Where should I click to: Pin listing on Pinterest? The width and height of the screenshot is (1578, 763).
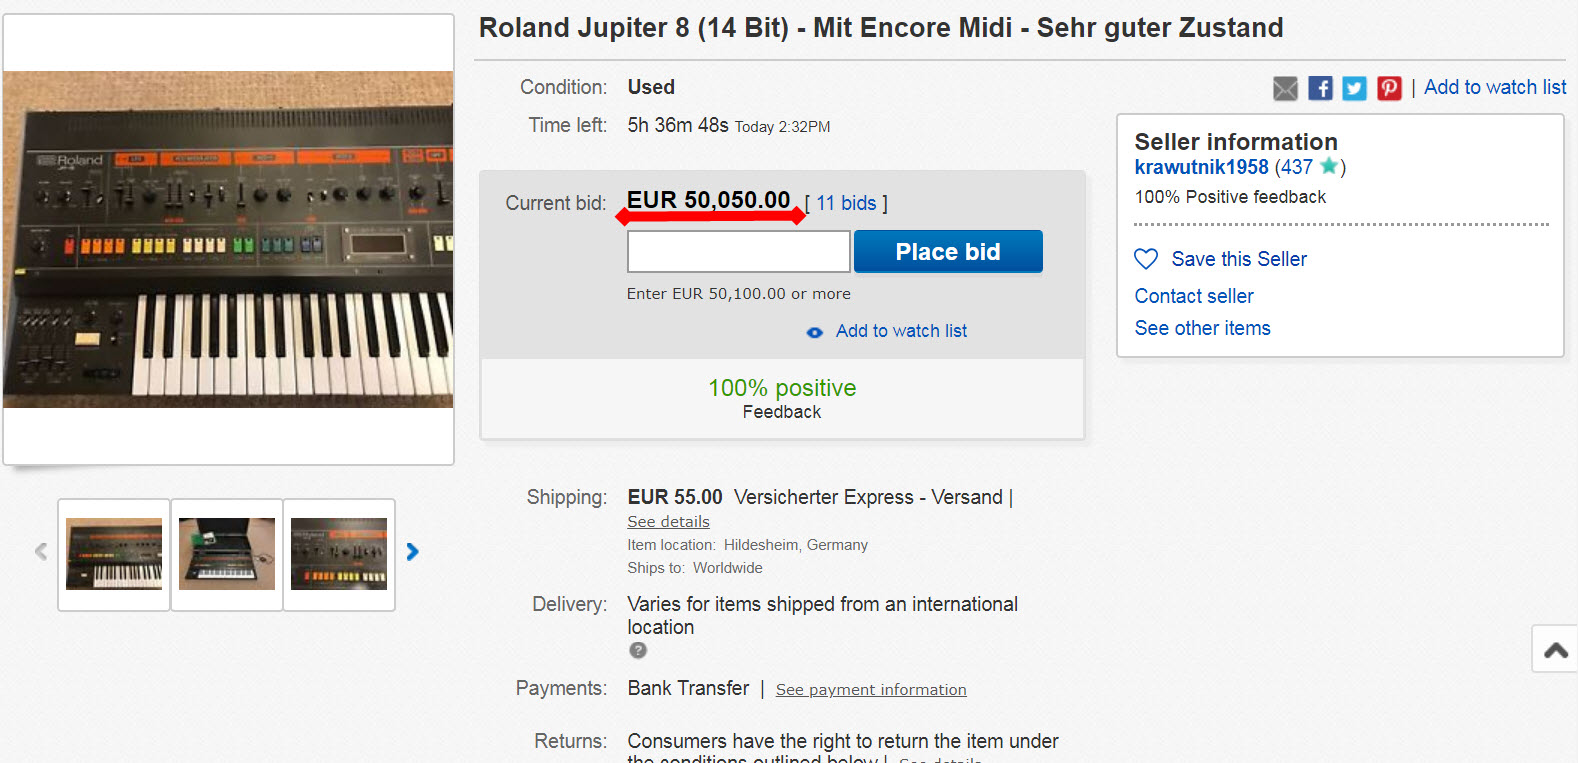click(1389, 88)
